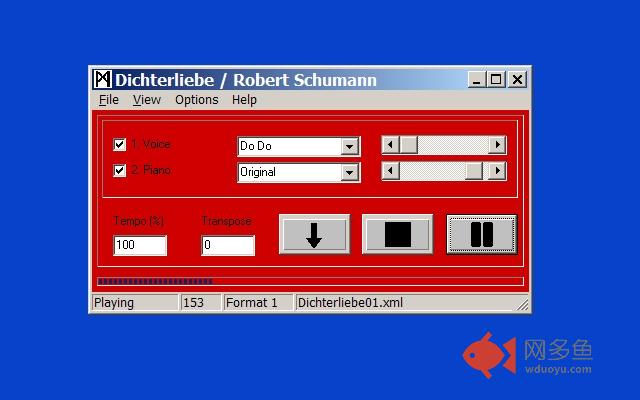640x400 pixels.
Task: Maximize the Dichterliebe window
Action: coord(496,79)
